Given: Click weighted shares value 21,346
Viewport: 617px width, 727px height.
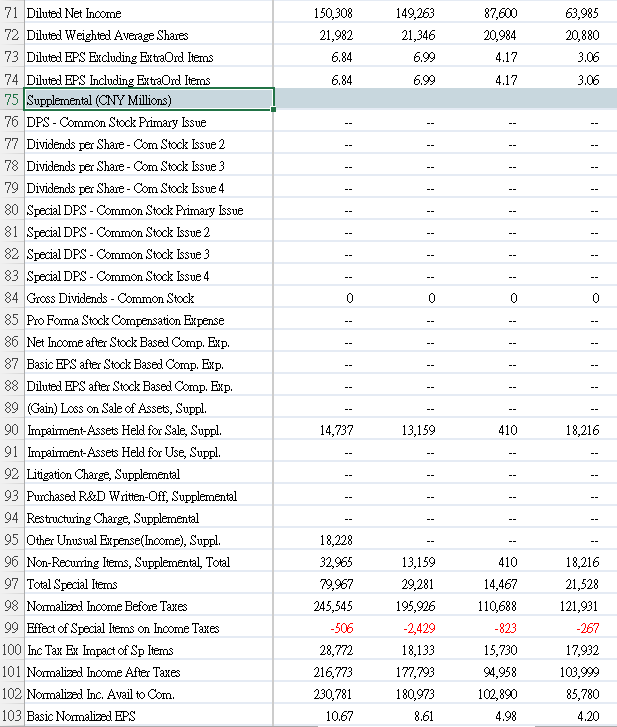Looking at the screenshot, I should [418, 35].
